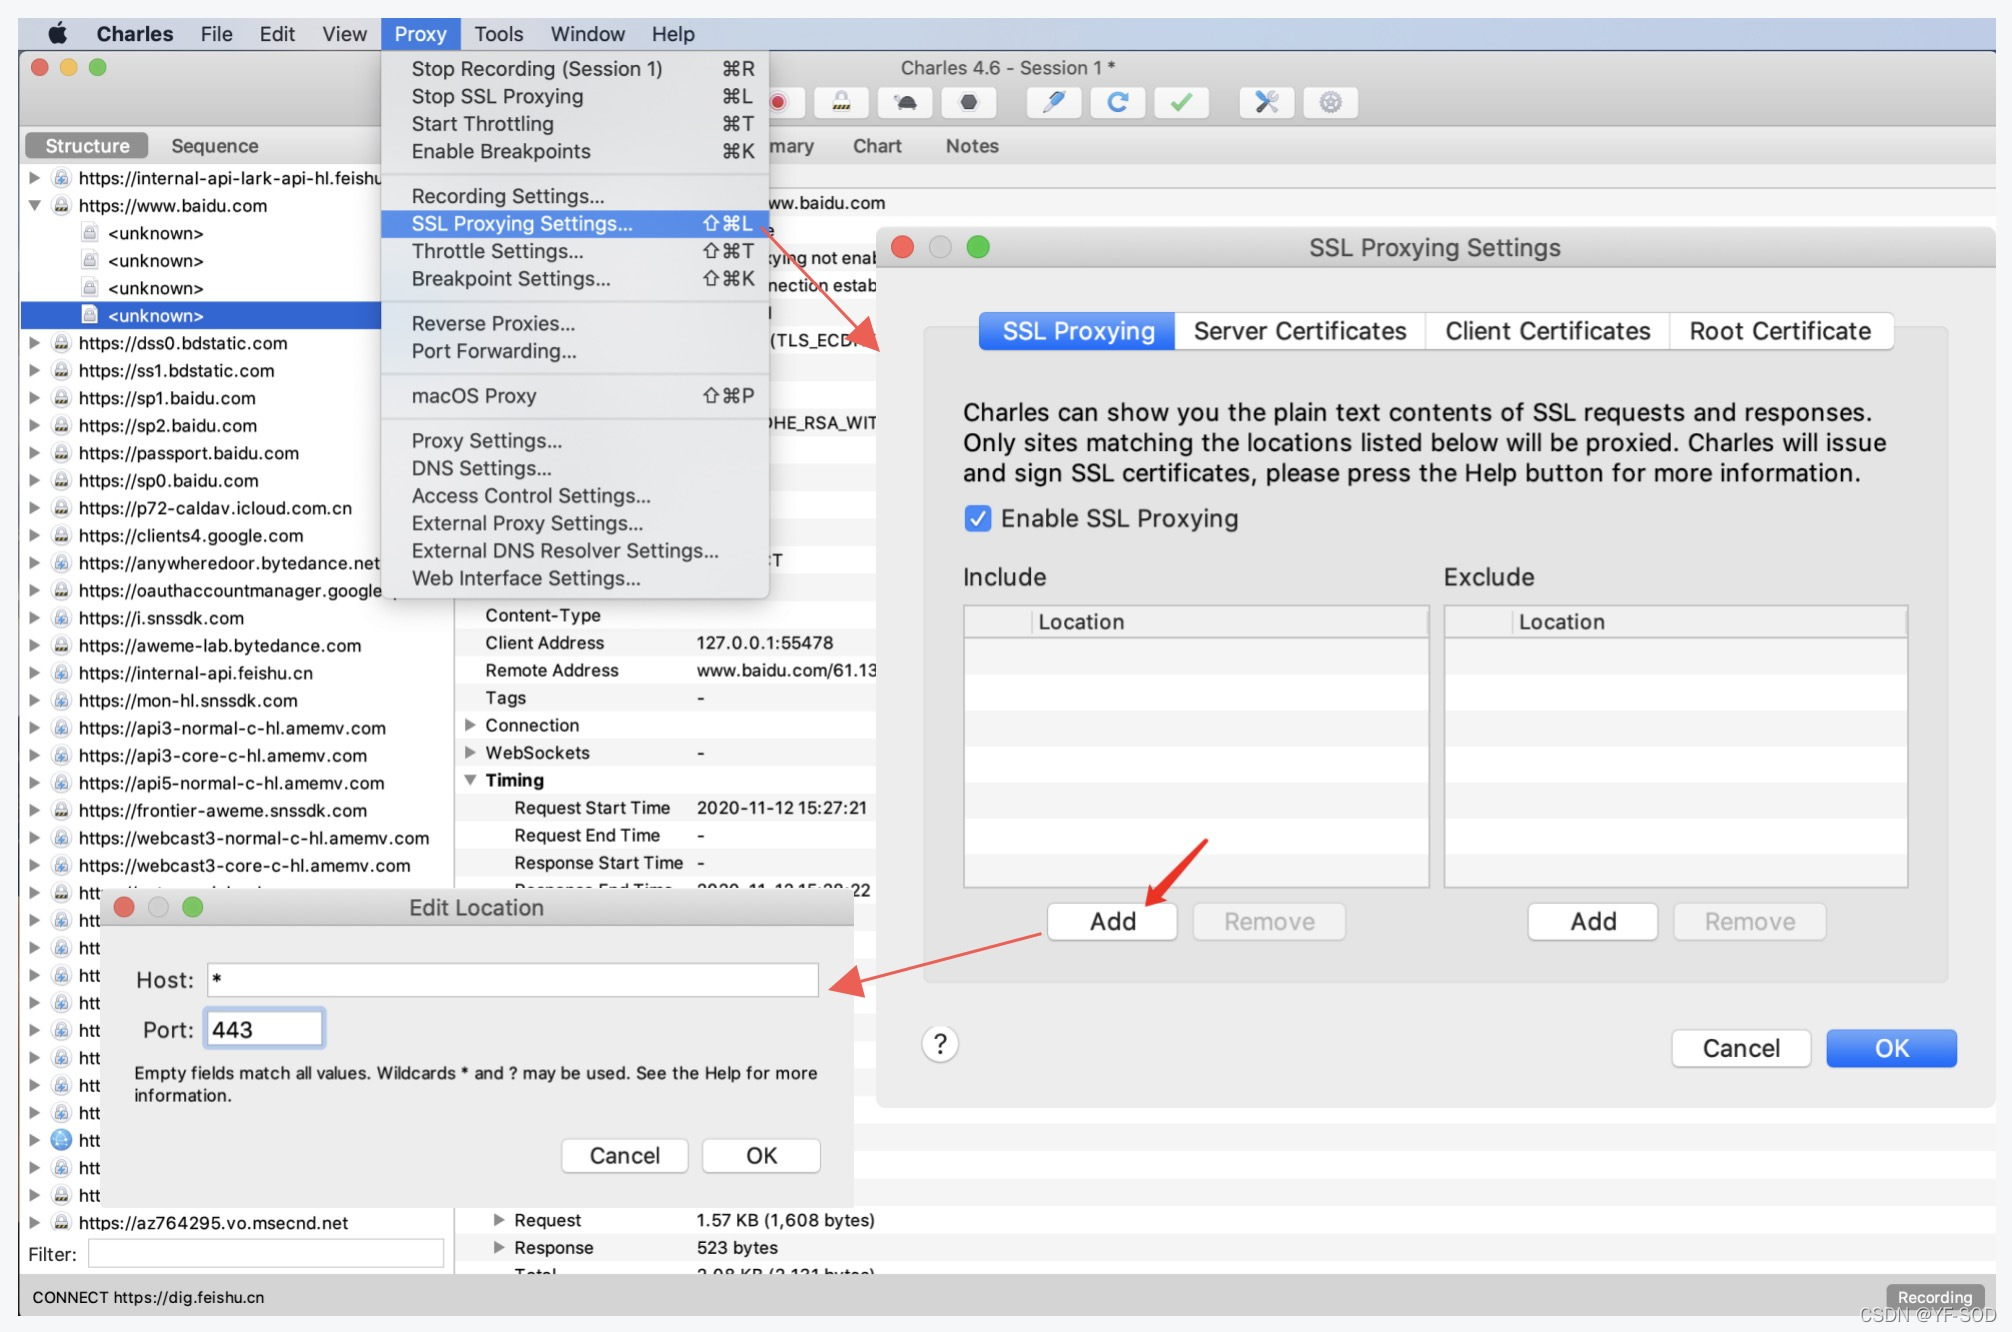Click the help question mark button
The height and width of the screenshot is (1332, 2012).
pos(940,1044)
